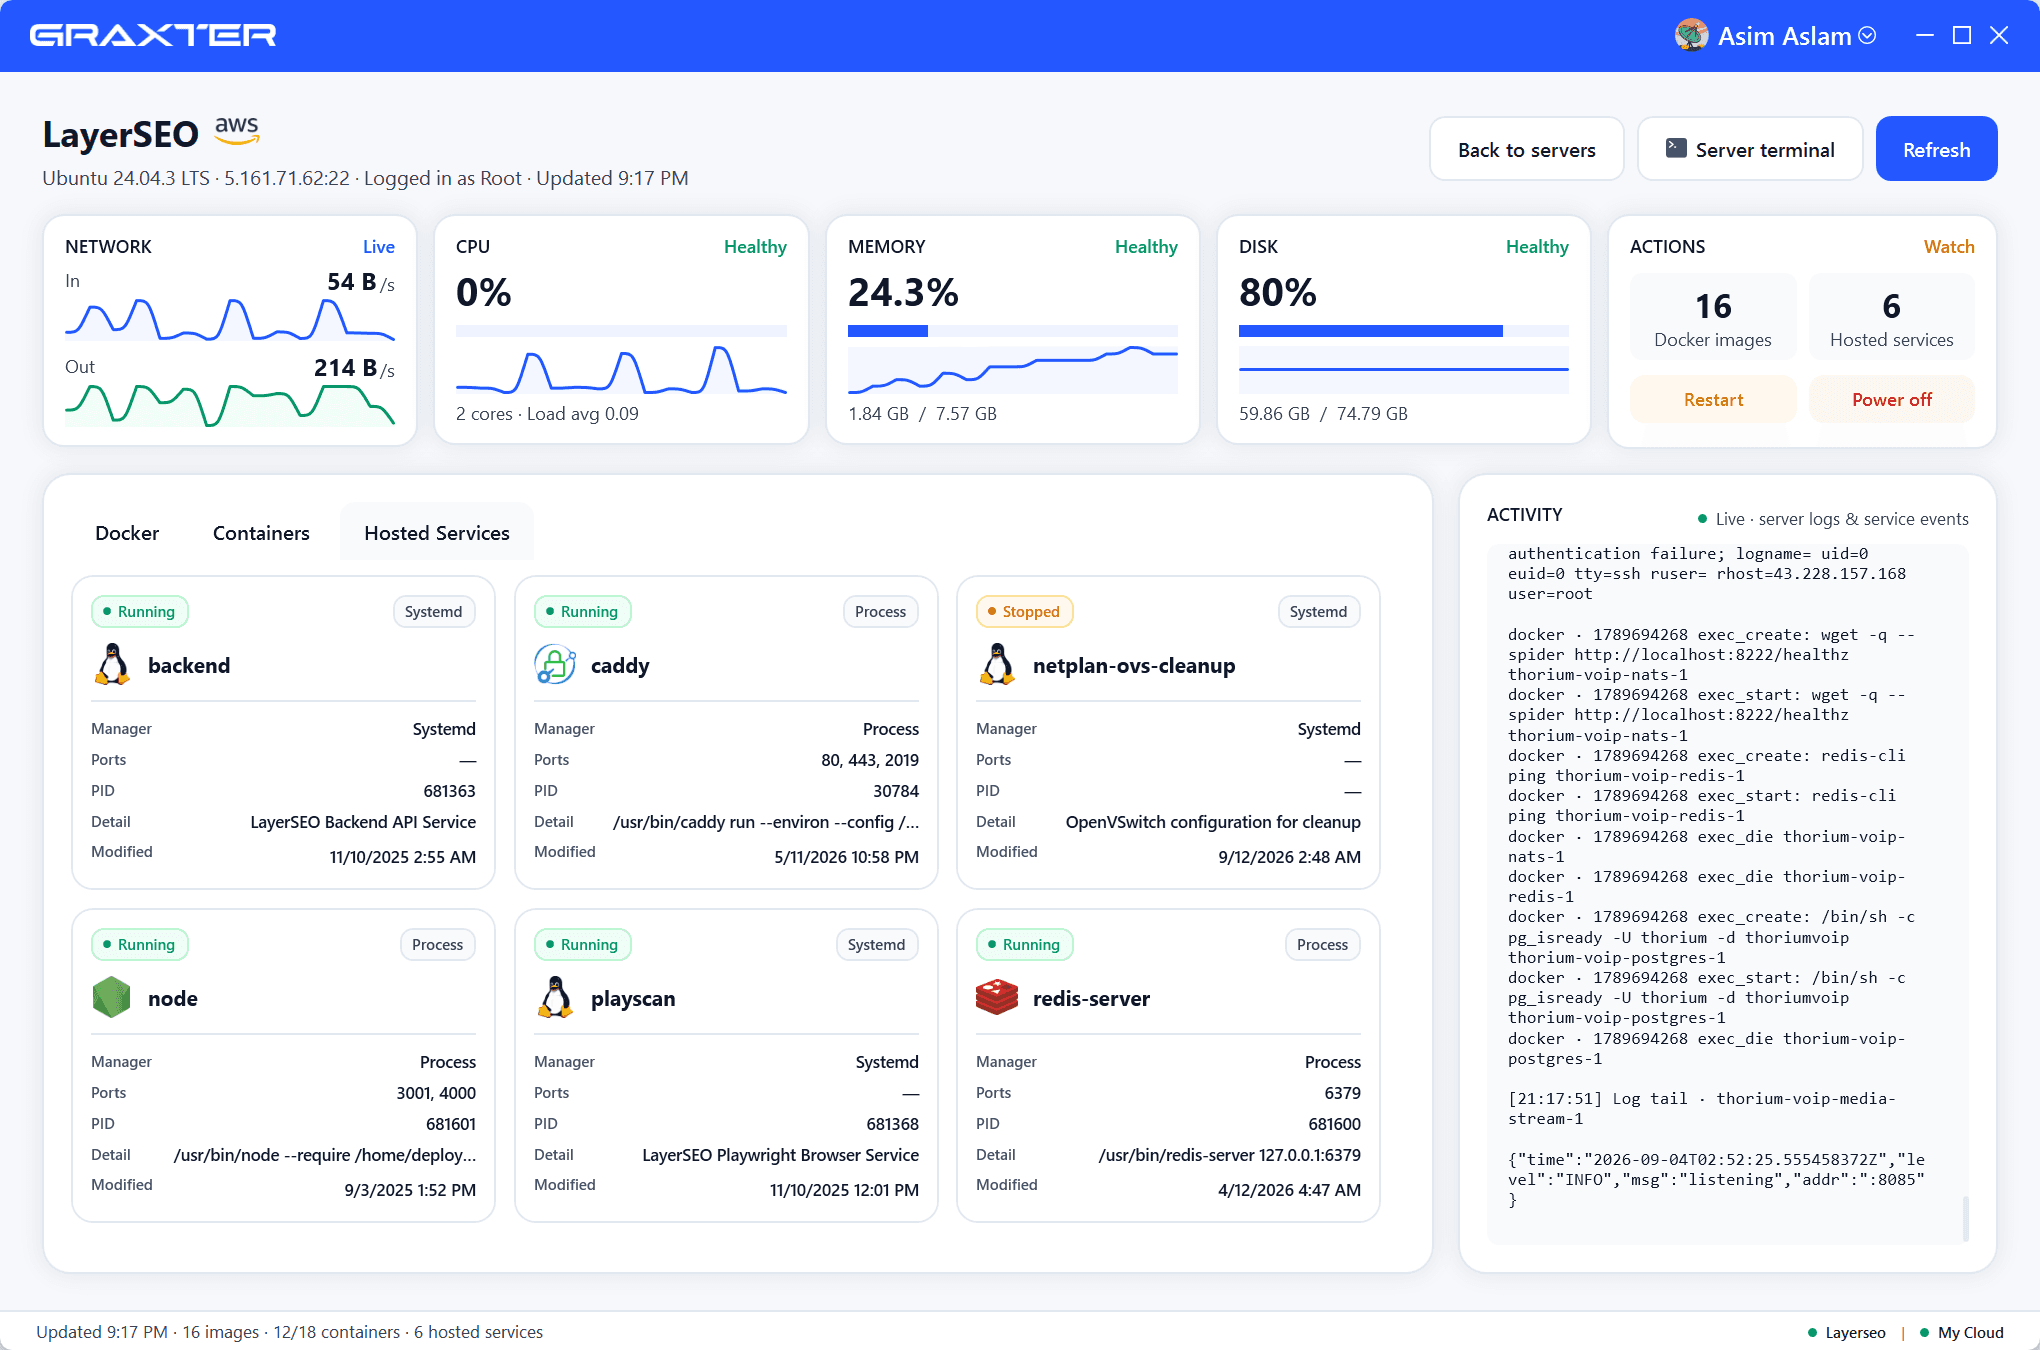This screenshot has width=2040, height=1350.
Task: Click the CPU load sparkline chart
Action: [x=621, y=370]
